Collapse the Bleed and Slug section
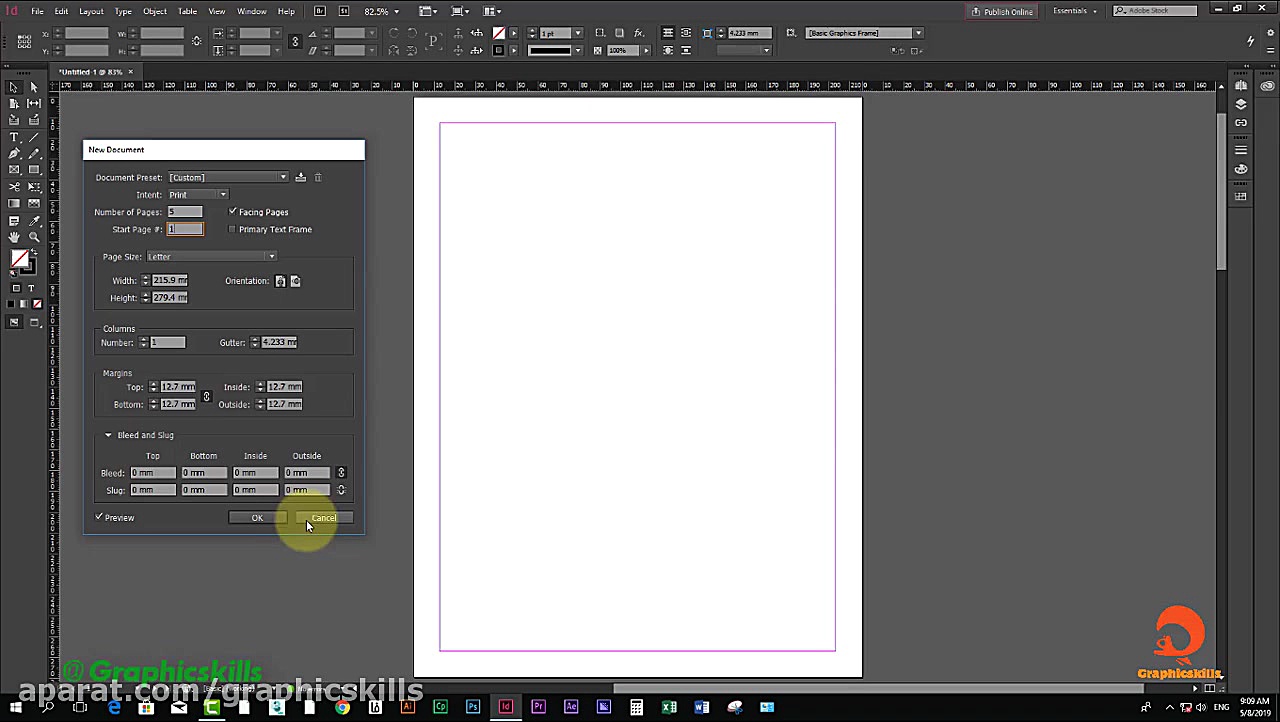 [x=108, y=435]
